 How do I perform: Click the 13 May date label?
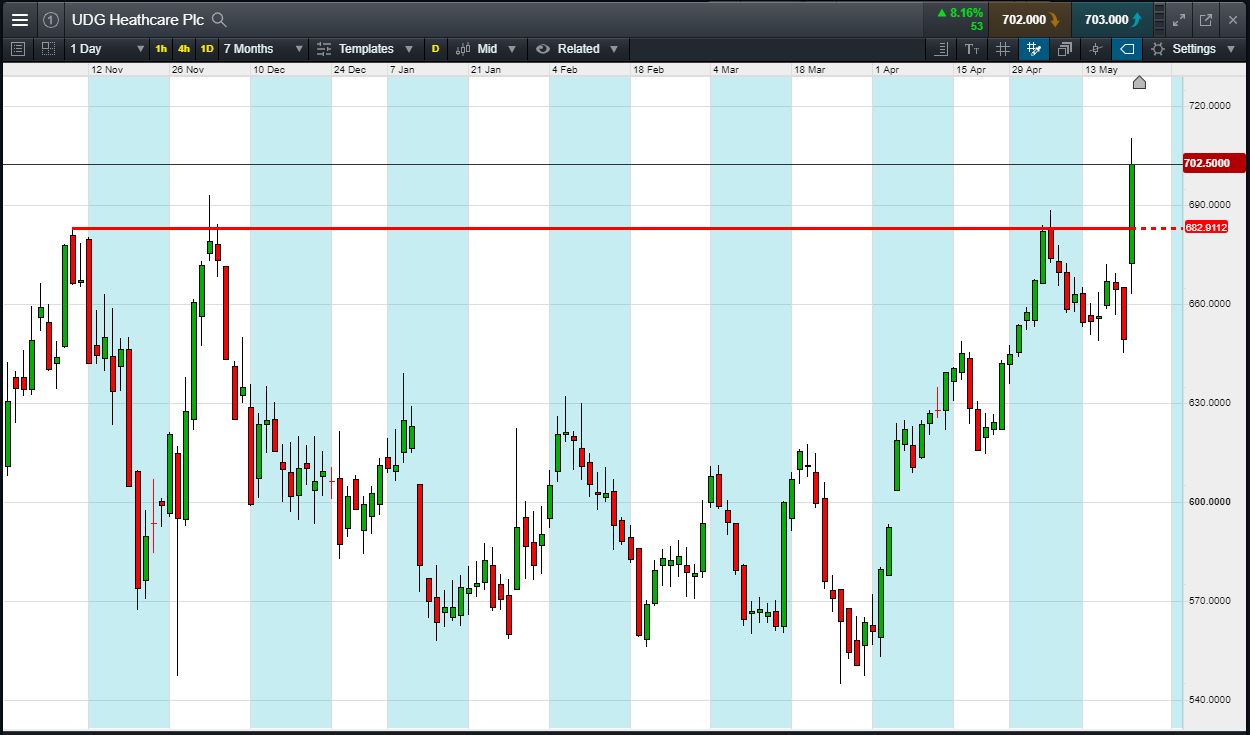[1101, 70]
